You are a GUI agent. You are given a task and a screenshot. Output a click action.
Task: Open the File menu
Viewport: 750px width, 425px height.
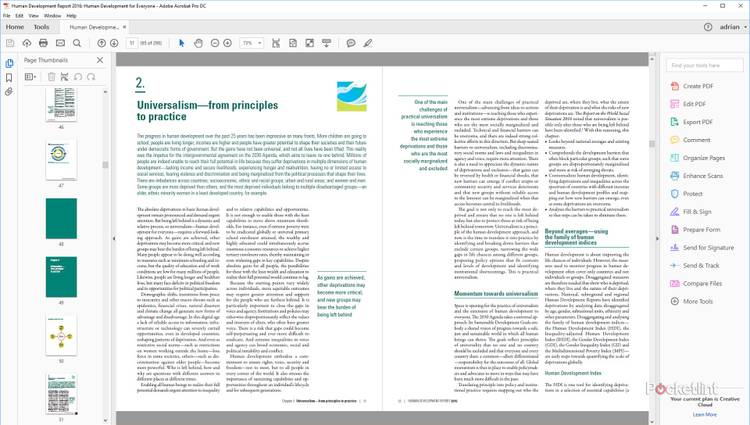(7, 16)
